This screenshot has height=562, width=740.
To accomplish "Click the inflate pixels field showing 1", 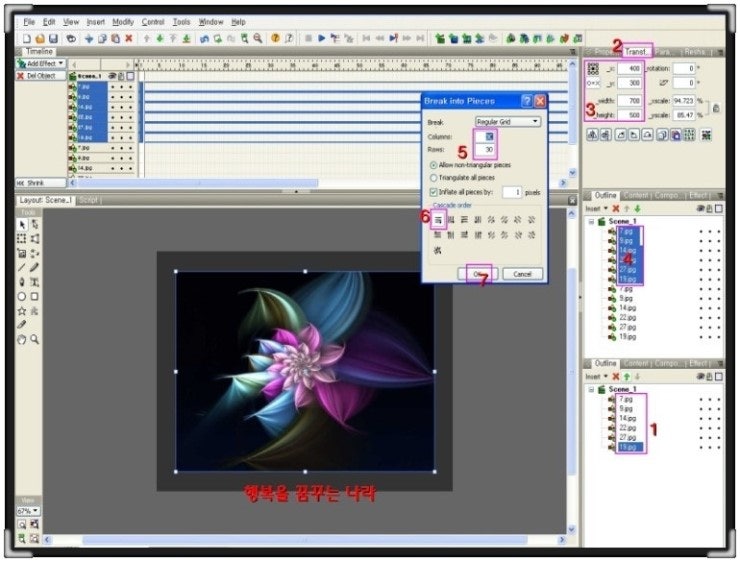I will 512,192.
